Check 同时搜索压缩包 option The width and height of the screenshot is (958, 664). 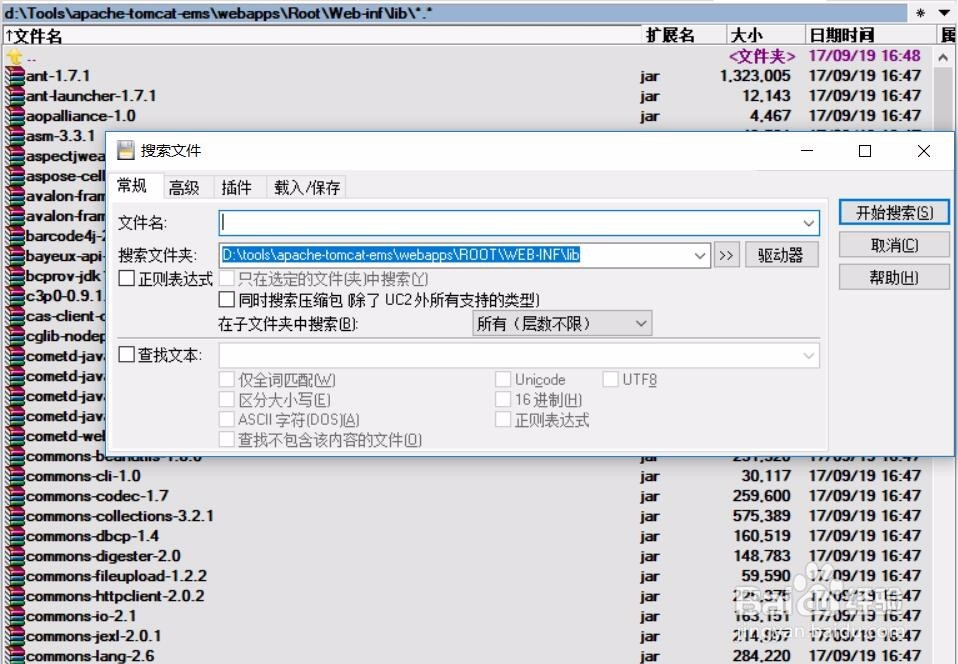coord(226,299)
